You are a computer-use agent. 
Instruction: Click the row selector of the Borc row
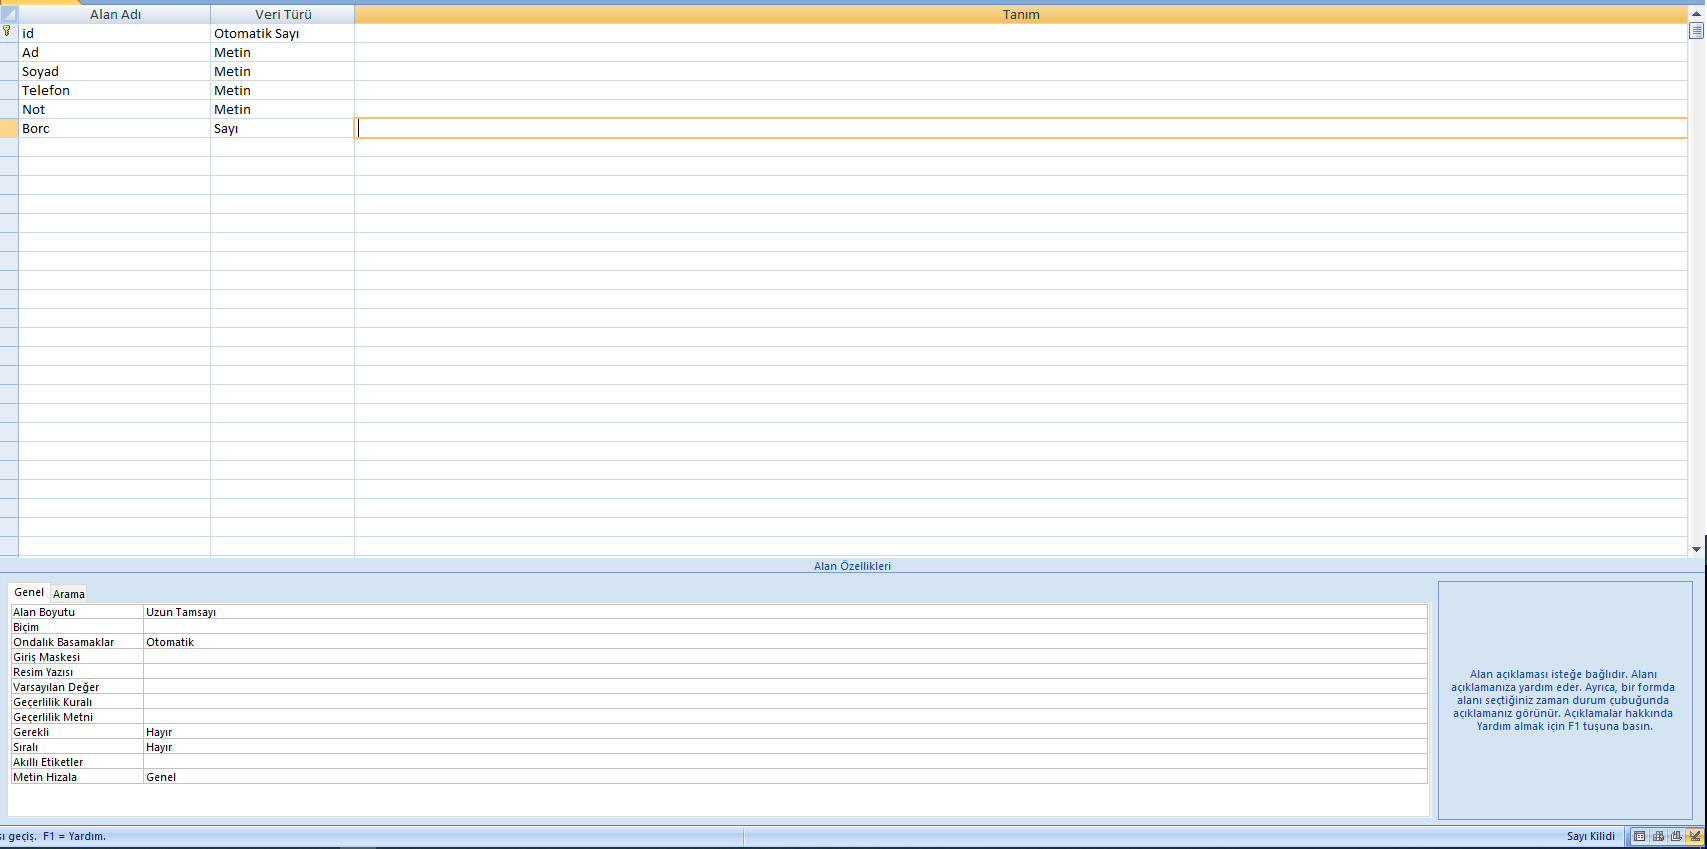point(9,128)
